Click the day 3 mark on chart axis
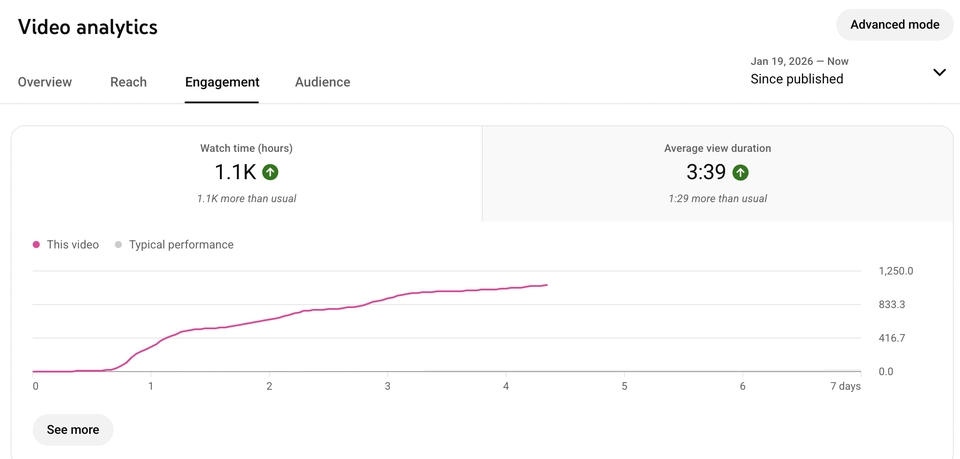Viewport: 960px width, 459px height. (x=387, y=386)
